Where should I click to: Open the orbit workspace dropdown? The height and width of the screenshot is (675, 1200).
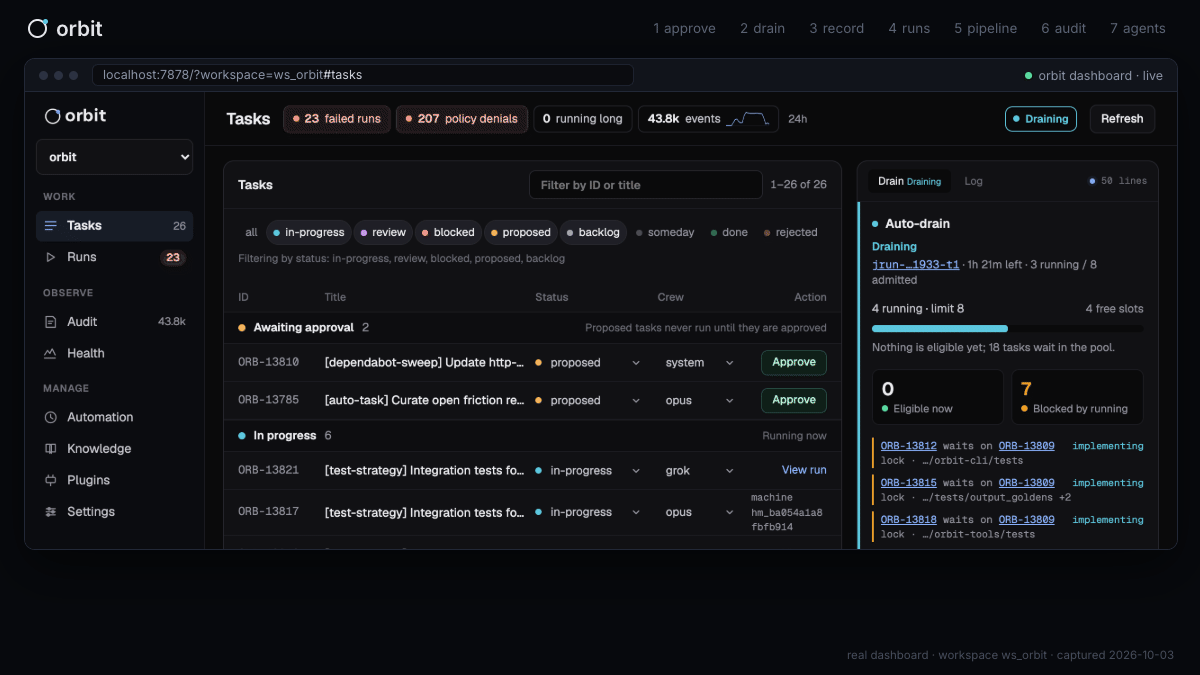point(115,157)
